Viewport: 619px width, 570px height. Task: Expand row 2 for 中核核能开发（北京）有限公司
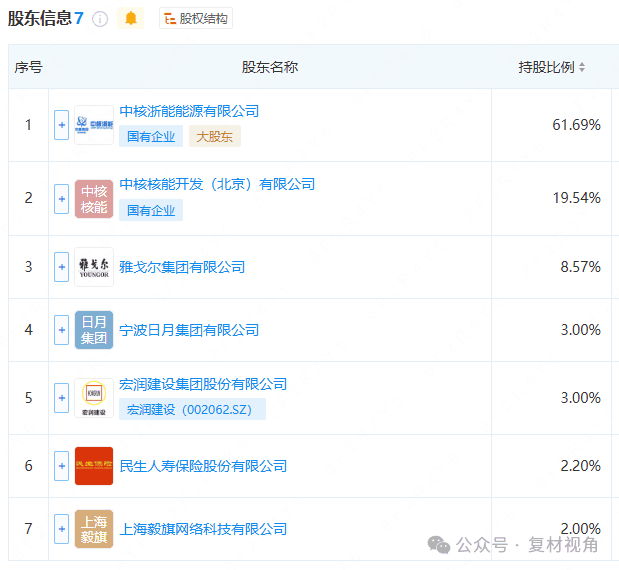pyautogui.click(x=61, y=198)
